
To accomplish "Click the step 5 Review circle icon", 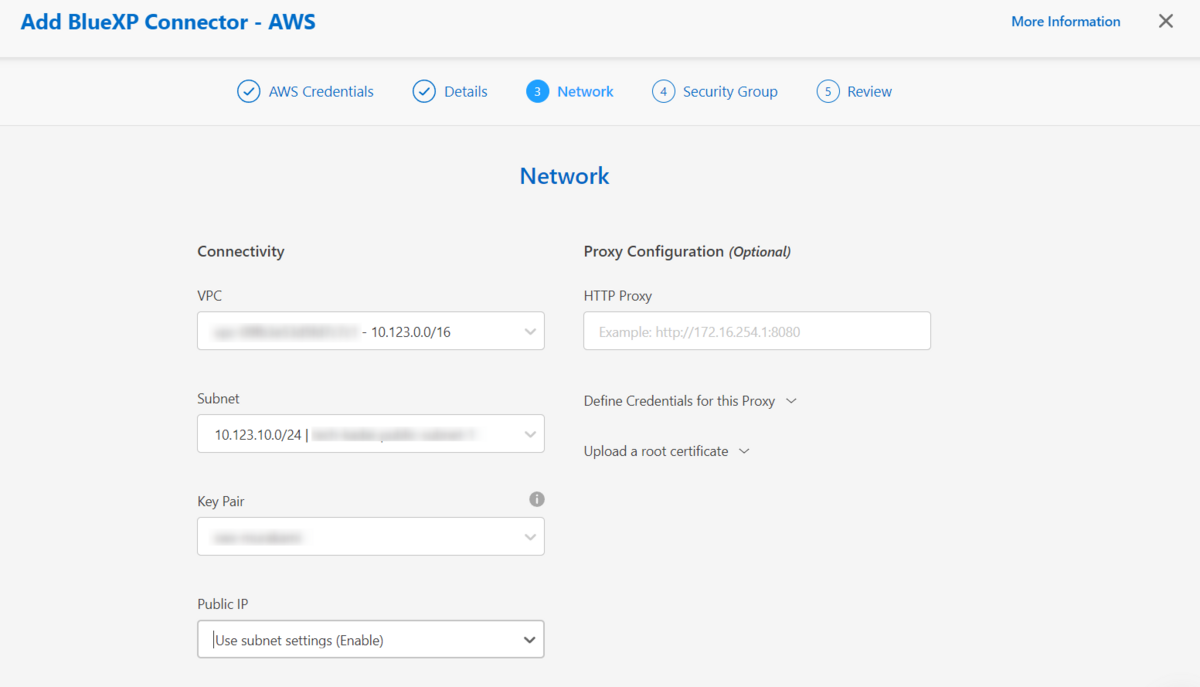I will click(827, 91).
